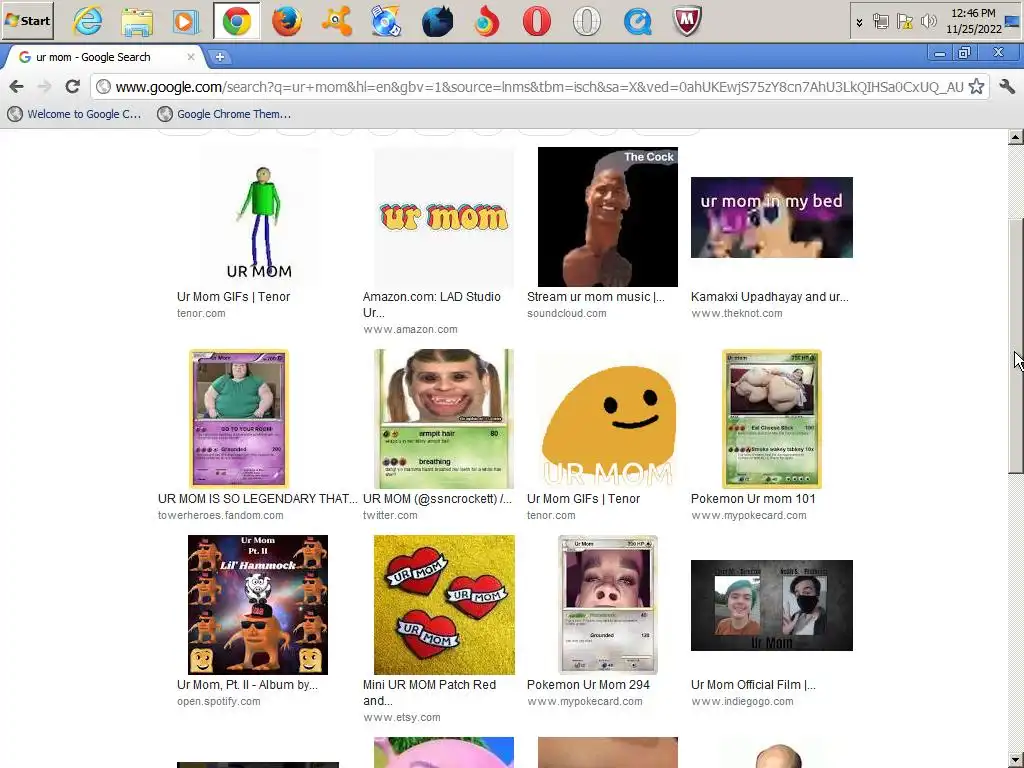Screen dimensions: 1024x768
Task: Open 'Stream ur mom music |...' link
Action: point(596,296)
